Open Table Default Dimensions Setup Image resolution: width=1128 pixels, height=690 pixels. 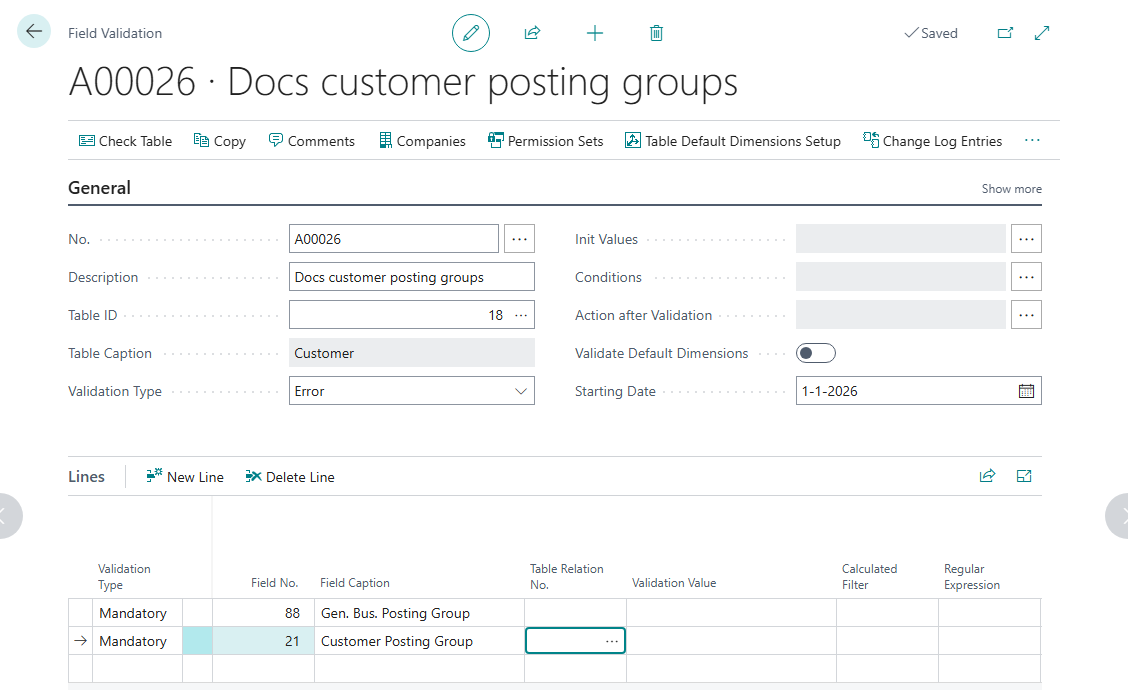pos(732,141)
